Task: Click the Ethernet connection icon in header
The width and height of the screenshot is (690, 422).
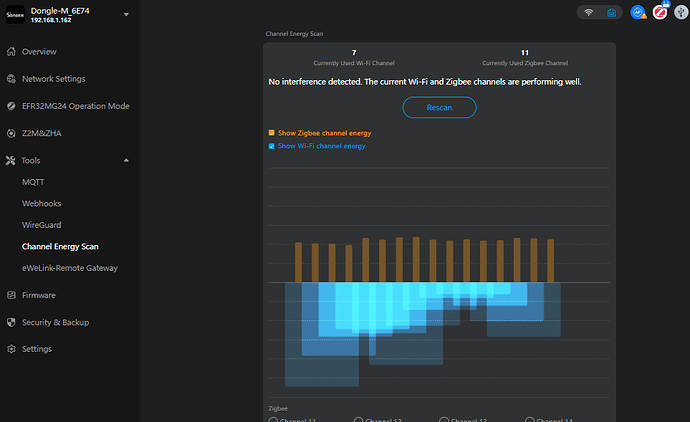Action: 609,13
